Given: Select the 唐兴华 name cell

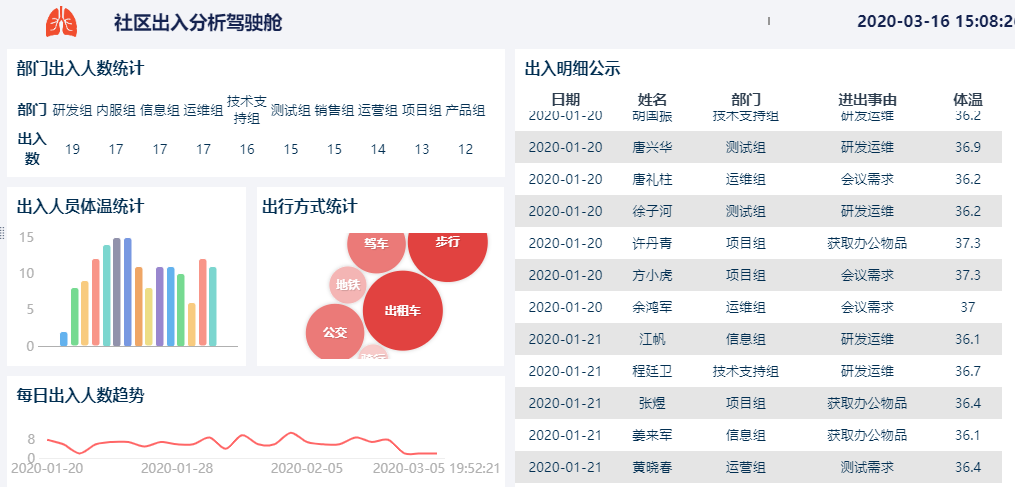Looking at the screenshot, I should pyautogui.click(x=652, y=147).
